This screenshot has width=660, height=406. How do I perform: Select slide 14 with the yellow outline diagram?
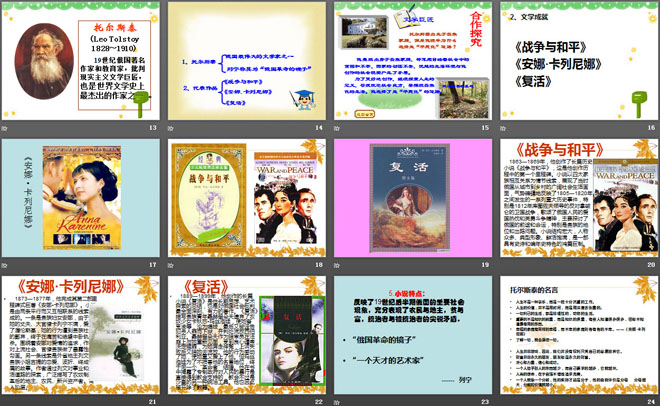pos(247,61)
